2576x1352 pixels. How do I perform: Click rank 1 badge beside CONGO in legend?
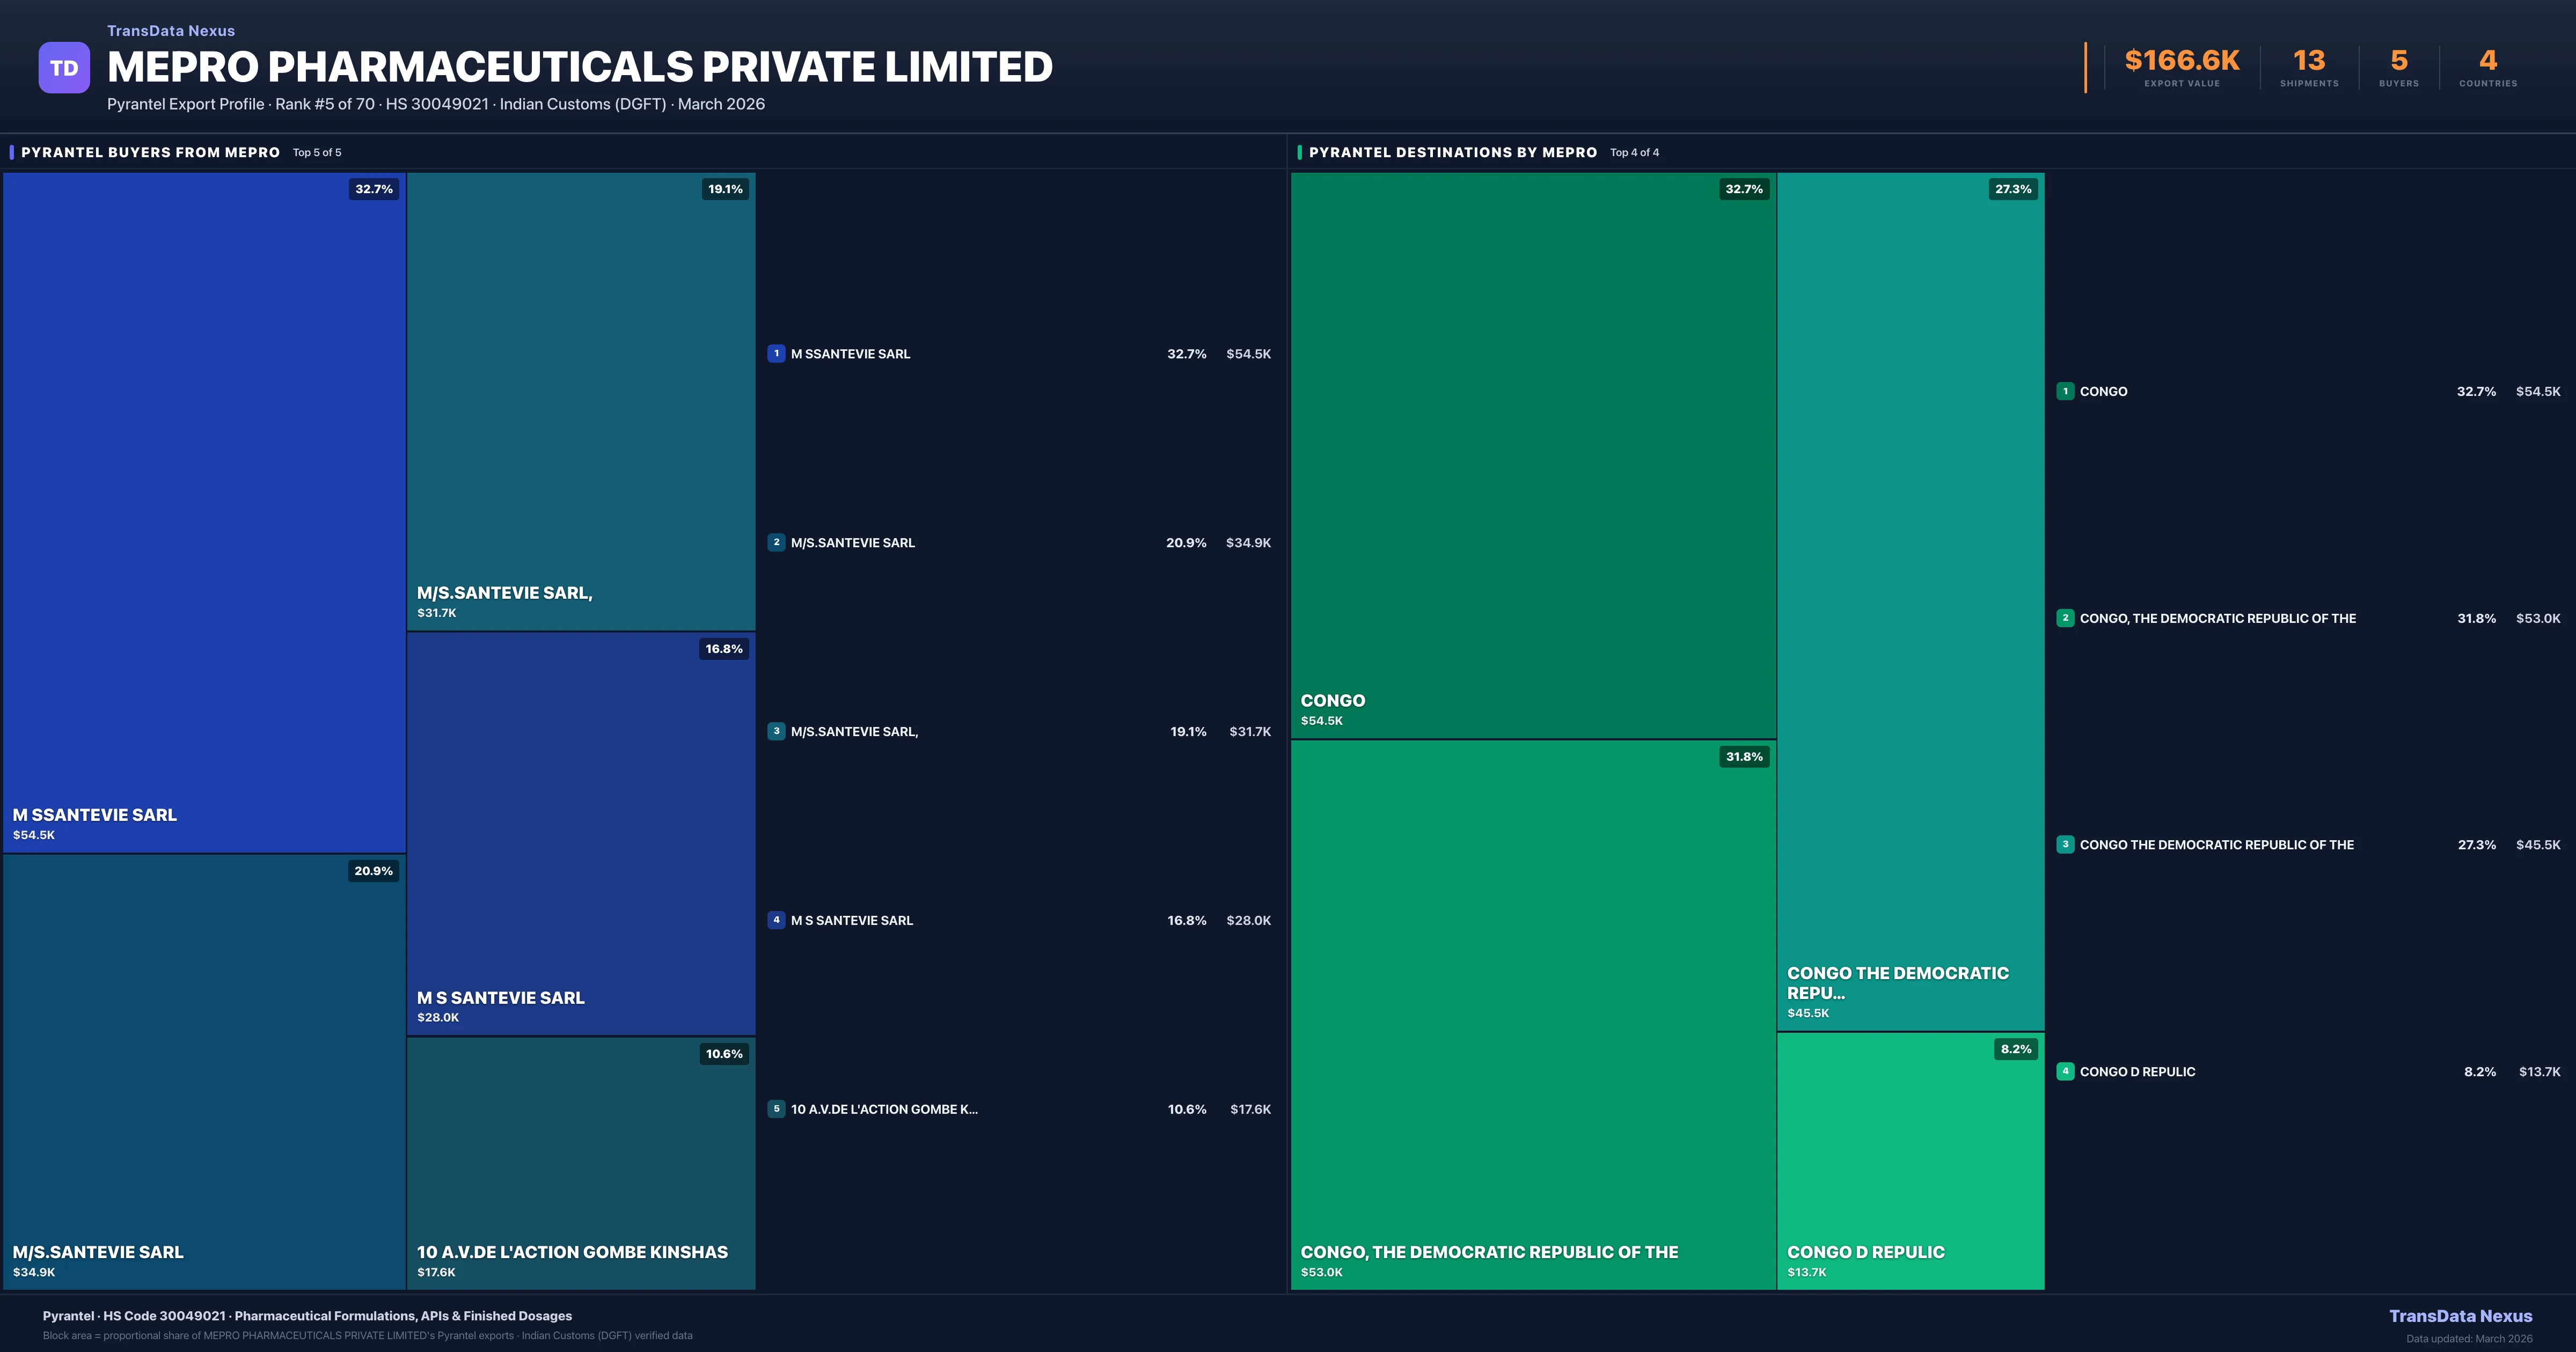point(2065,391)
